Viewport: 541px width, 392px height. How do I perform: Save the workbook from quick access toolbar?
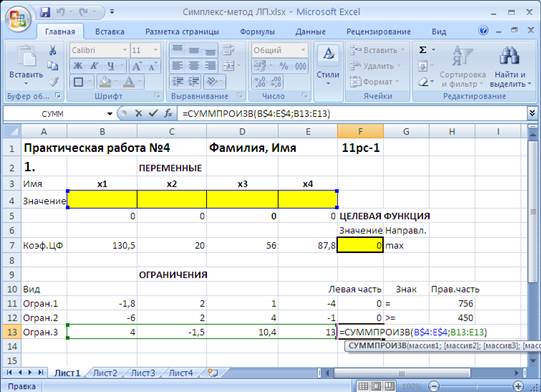pyautogui.click(x=45, y=12)
